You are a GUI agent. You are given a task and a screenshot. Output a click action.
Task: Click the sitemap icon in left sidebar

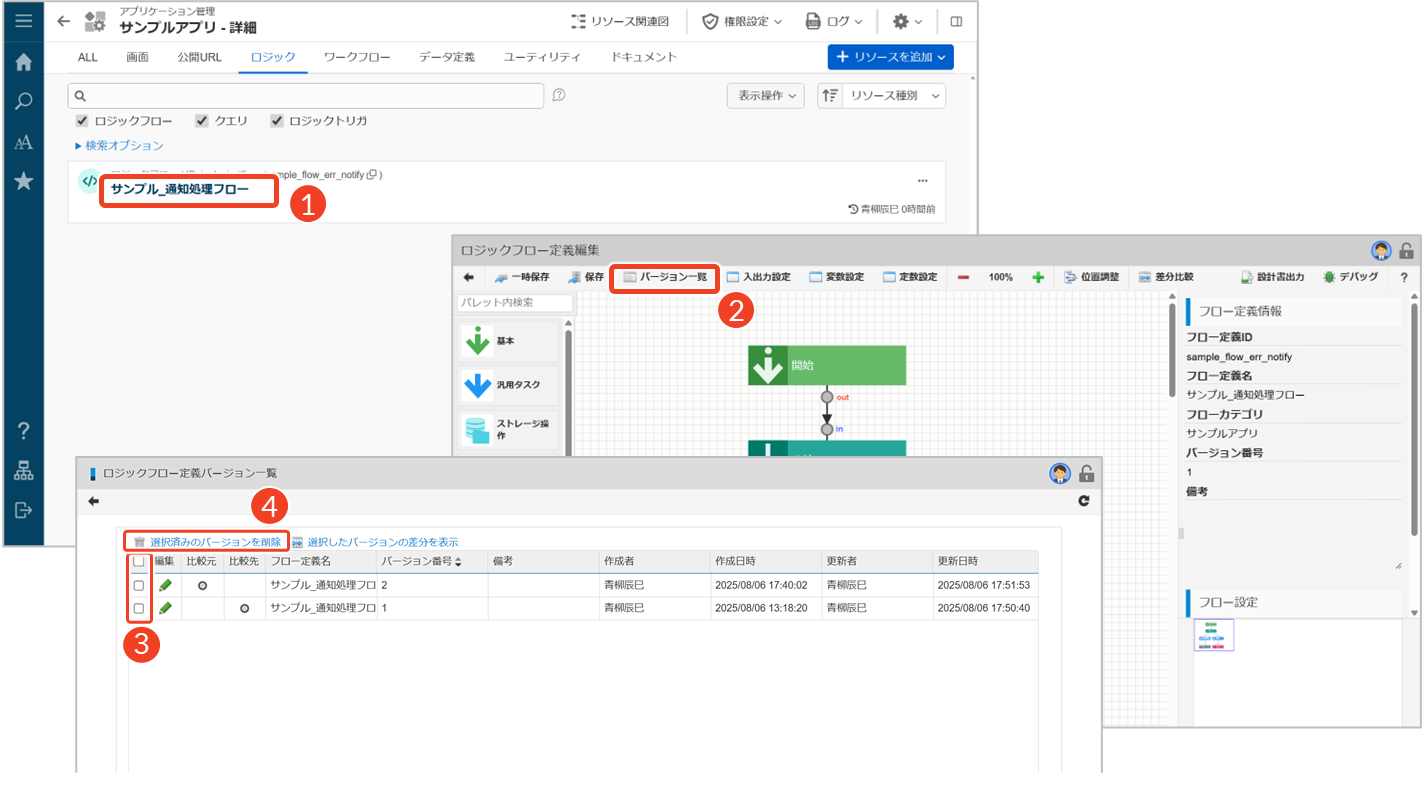[x=24, y=472]
